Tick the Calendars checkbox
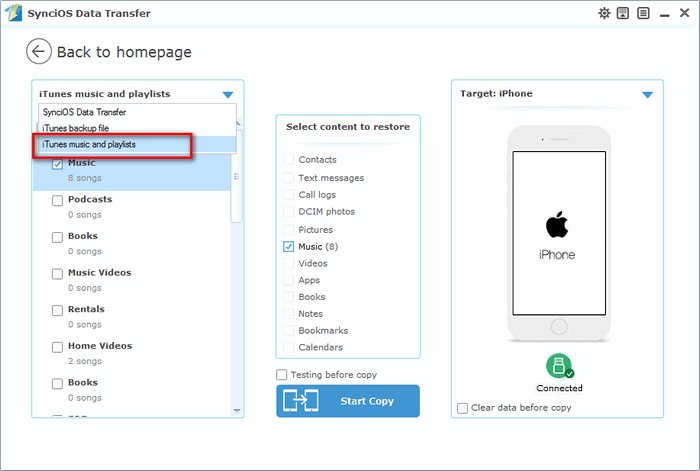Image resolution: width=700 pixels, height=471 pixels. (x=288, y=347)
